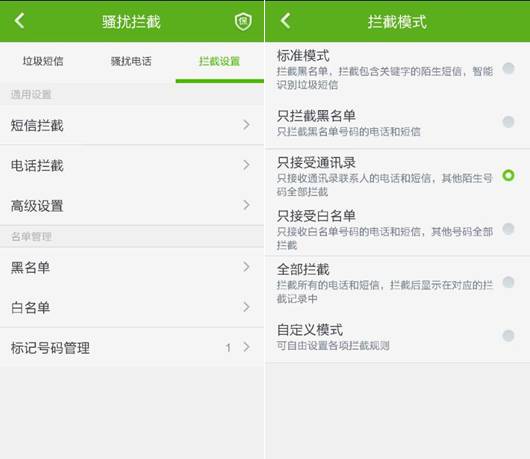Tap the 全部拦截 title text
The width and height of the screenshot is (530, 459).
point(303,269)
